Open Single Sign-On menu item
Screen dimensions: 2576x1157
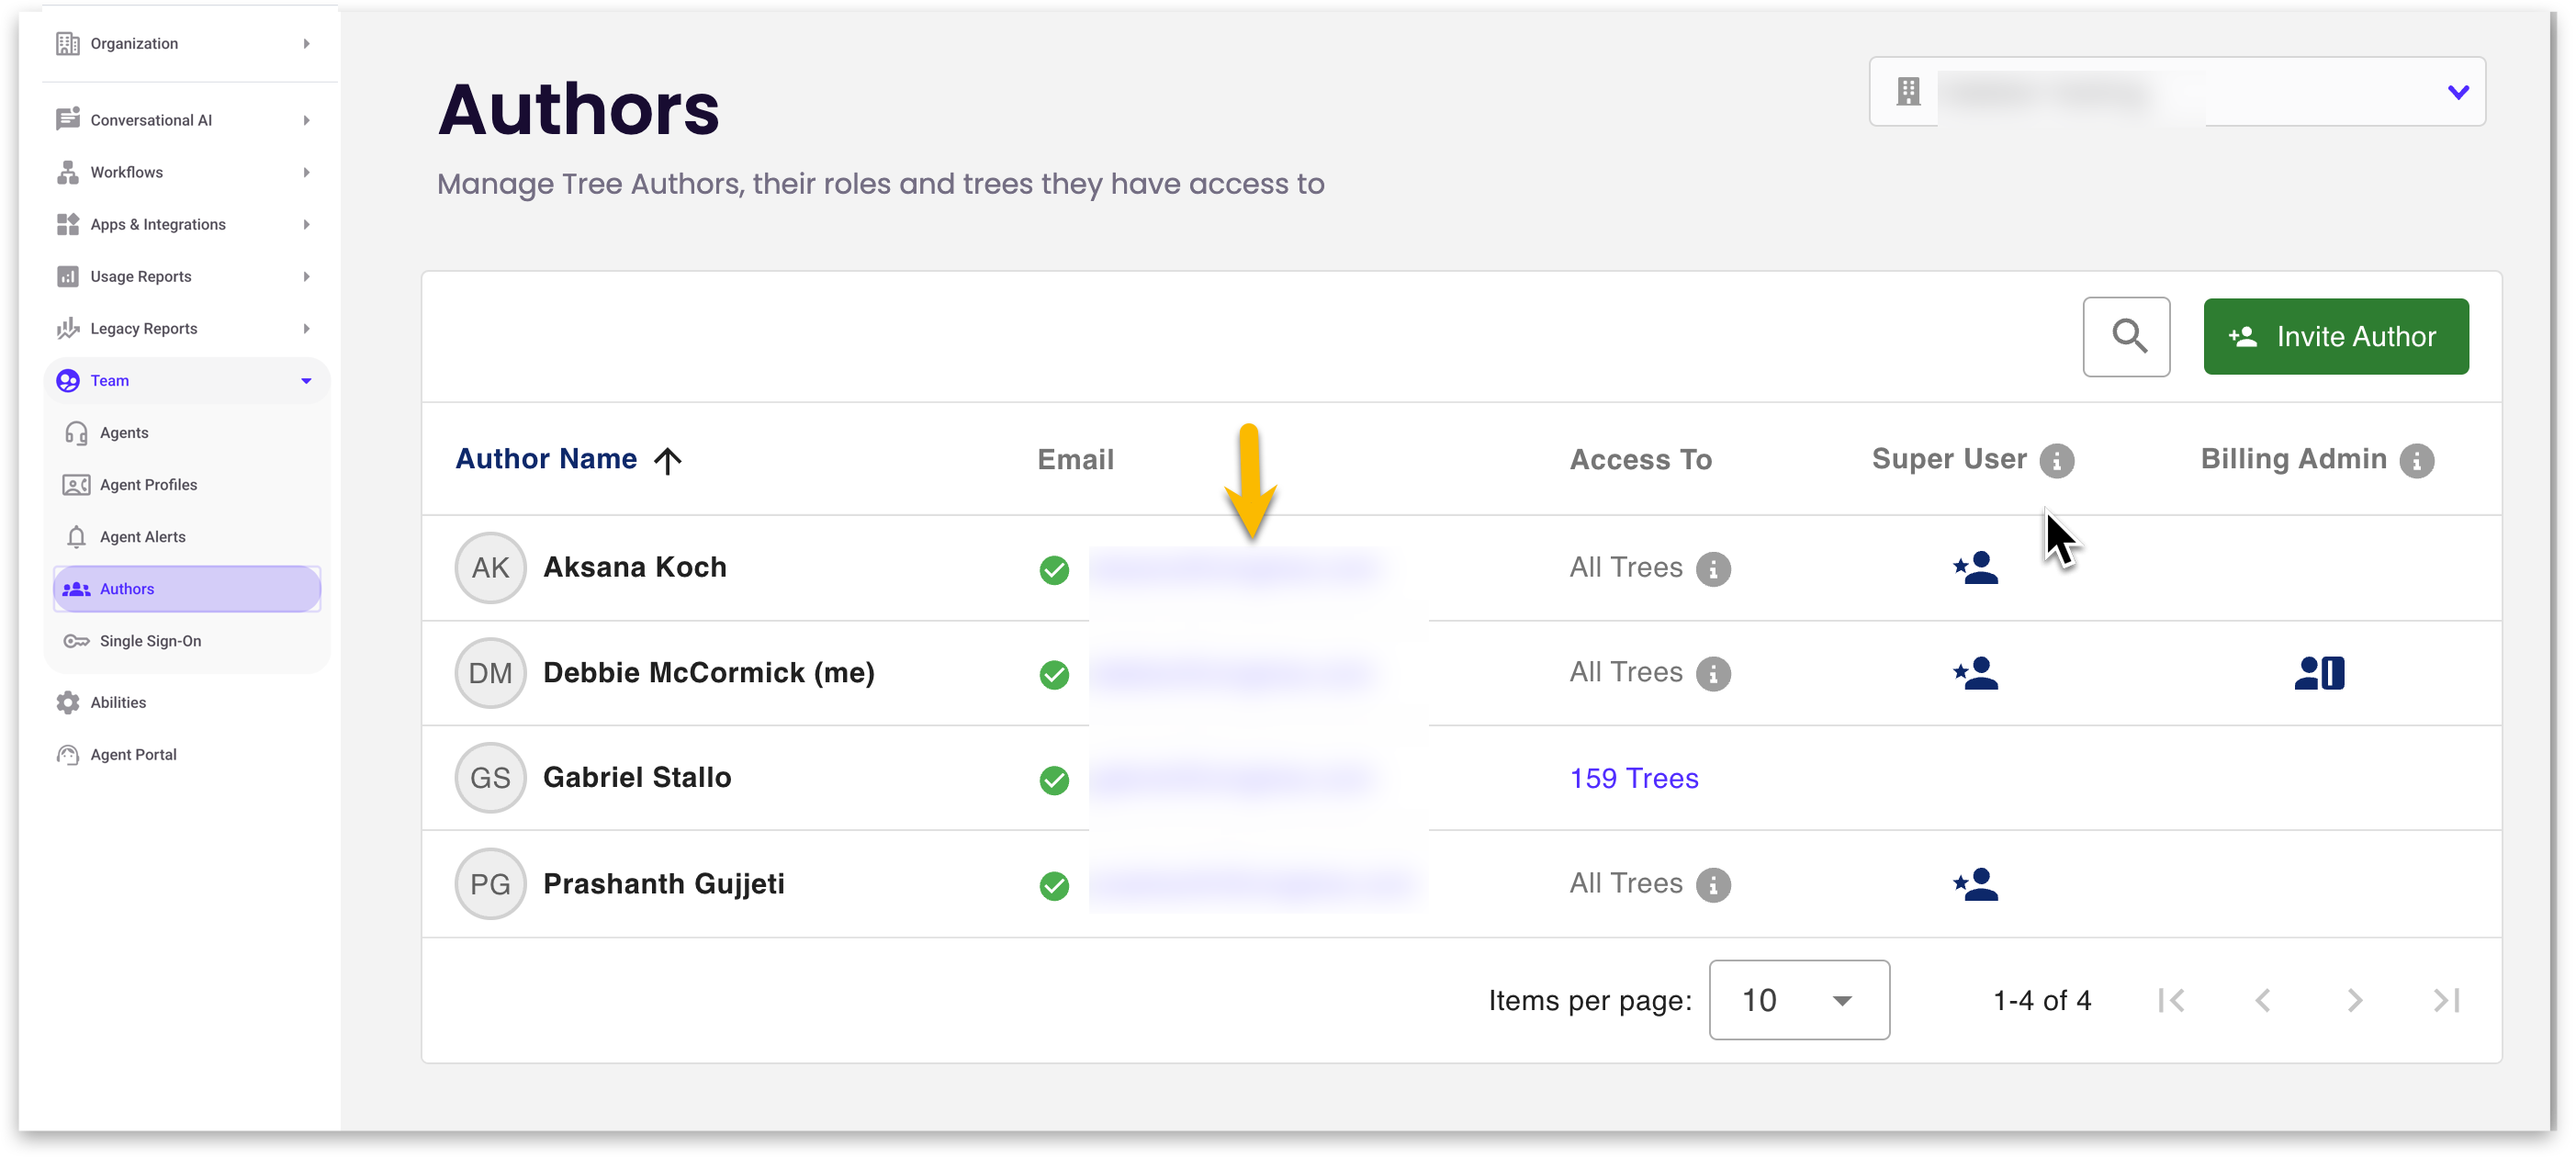tap(150, 641)
